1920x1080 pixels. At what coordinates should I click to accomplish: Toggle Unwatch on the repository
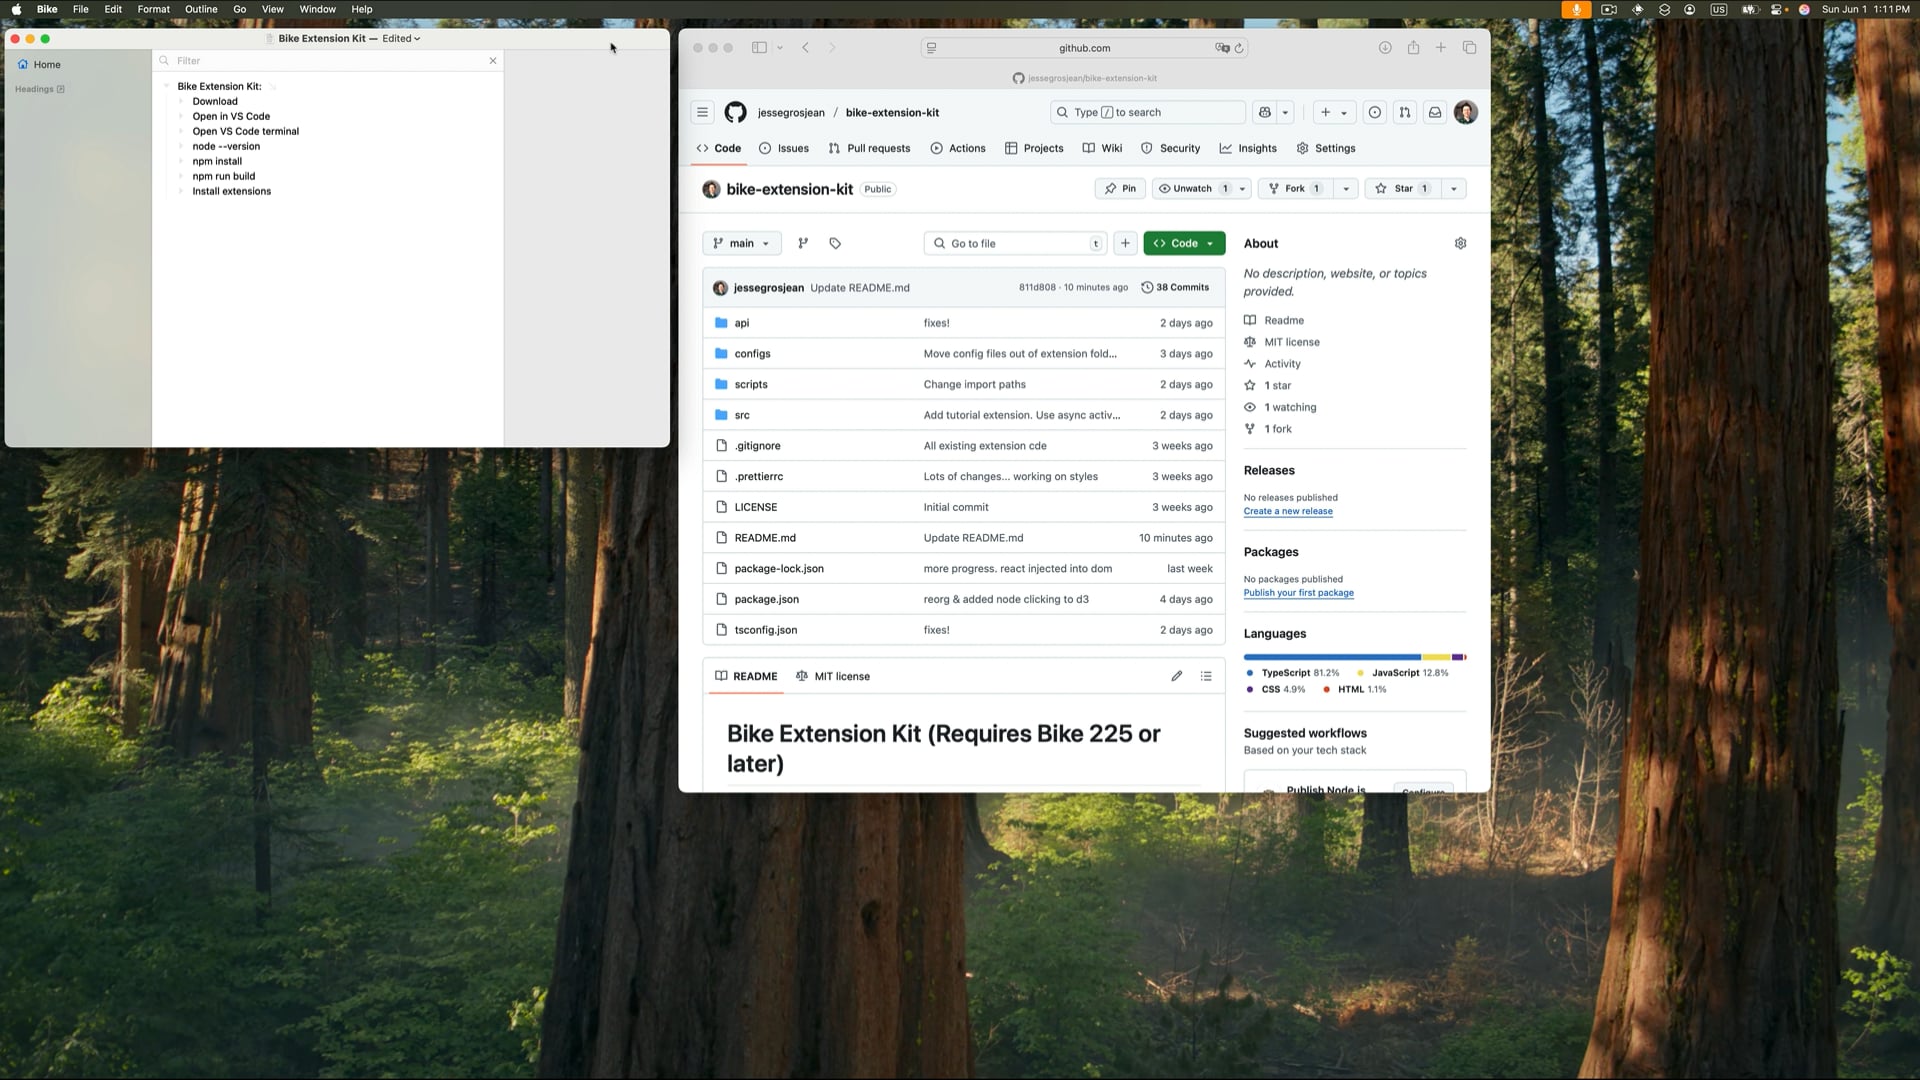pos(1193,188)
